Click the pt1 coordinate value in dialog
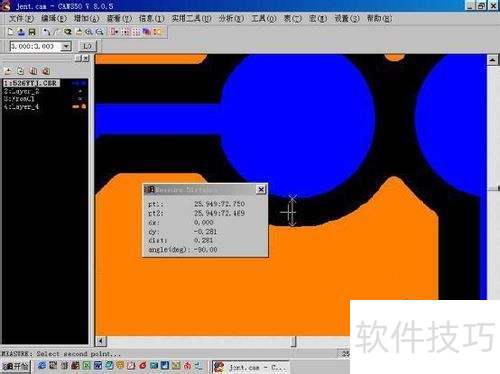Viewport: 500px width, 374px height. [x=219, y=204]
